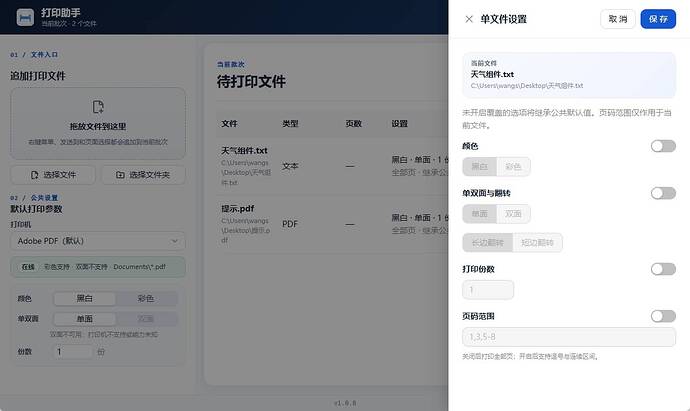Choose 单面 in default duplex setting
The image size is (690, 411).
point(84,319)
